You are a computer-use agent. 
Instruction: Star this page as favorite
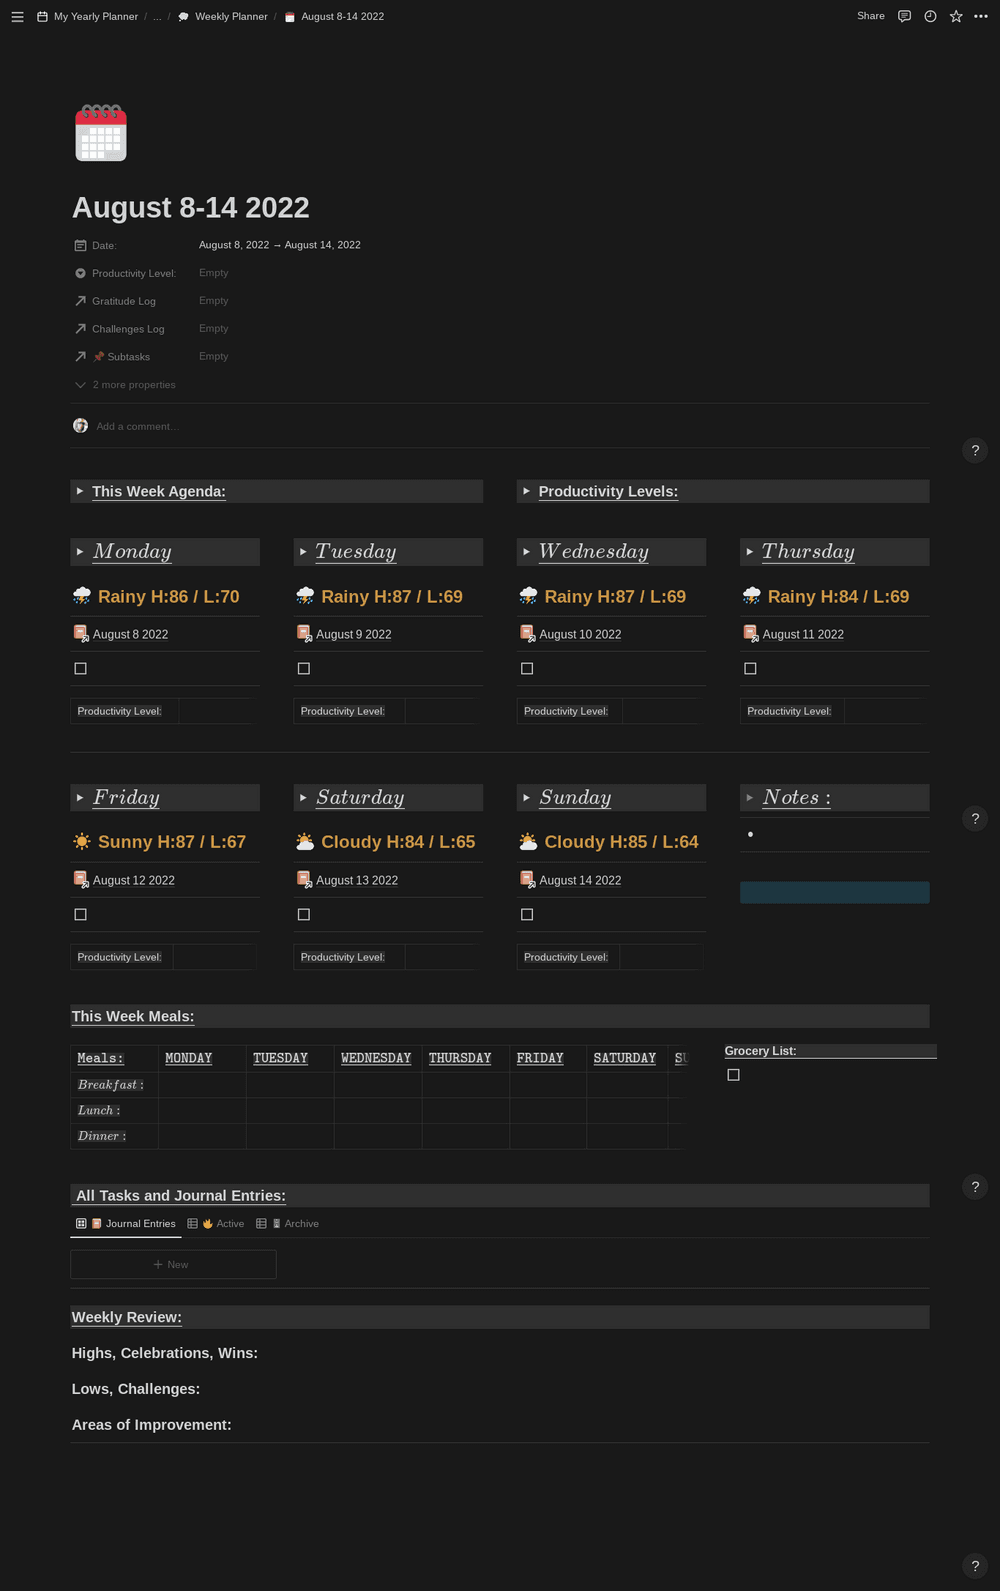(956, 17)
